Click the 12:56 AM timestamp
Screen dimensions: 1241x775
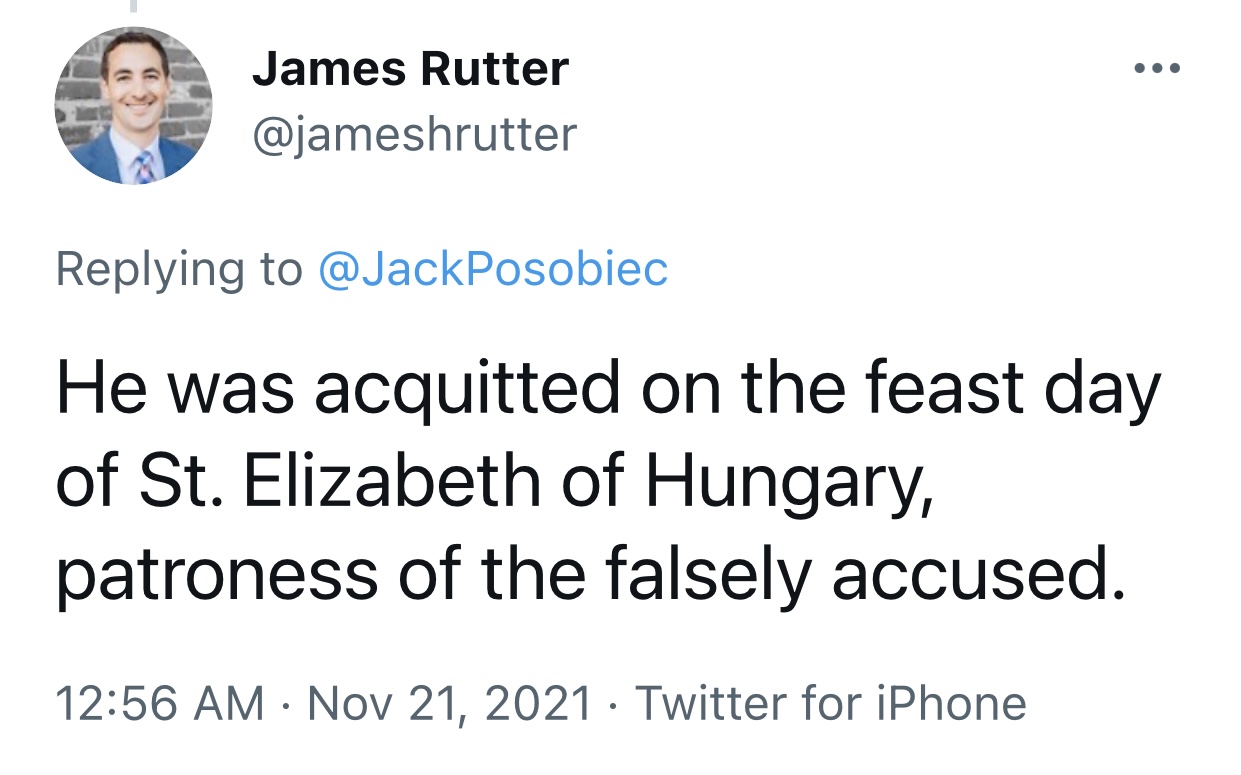tap(160, 703)
